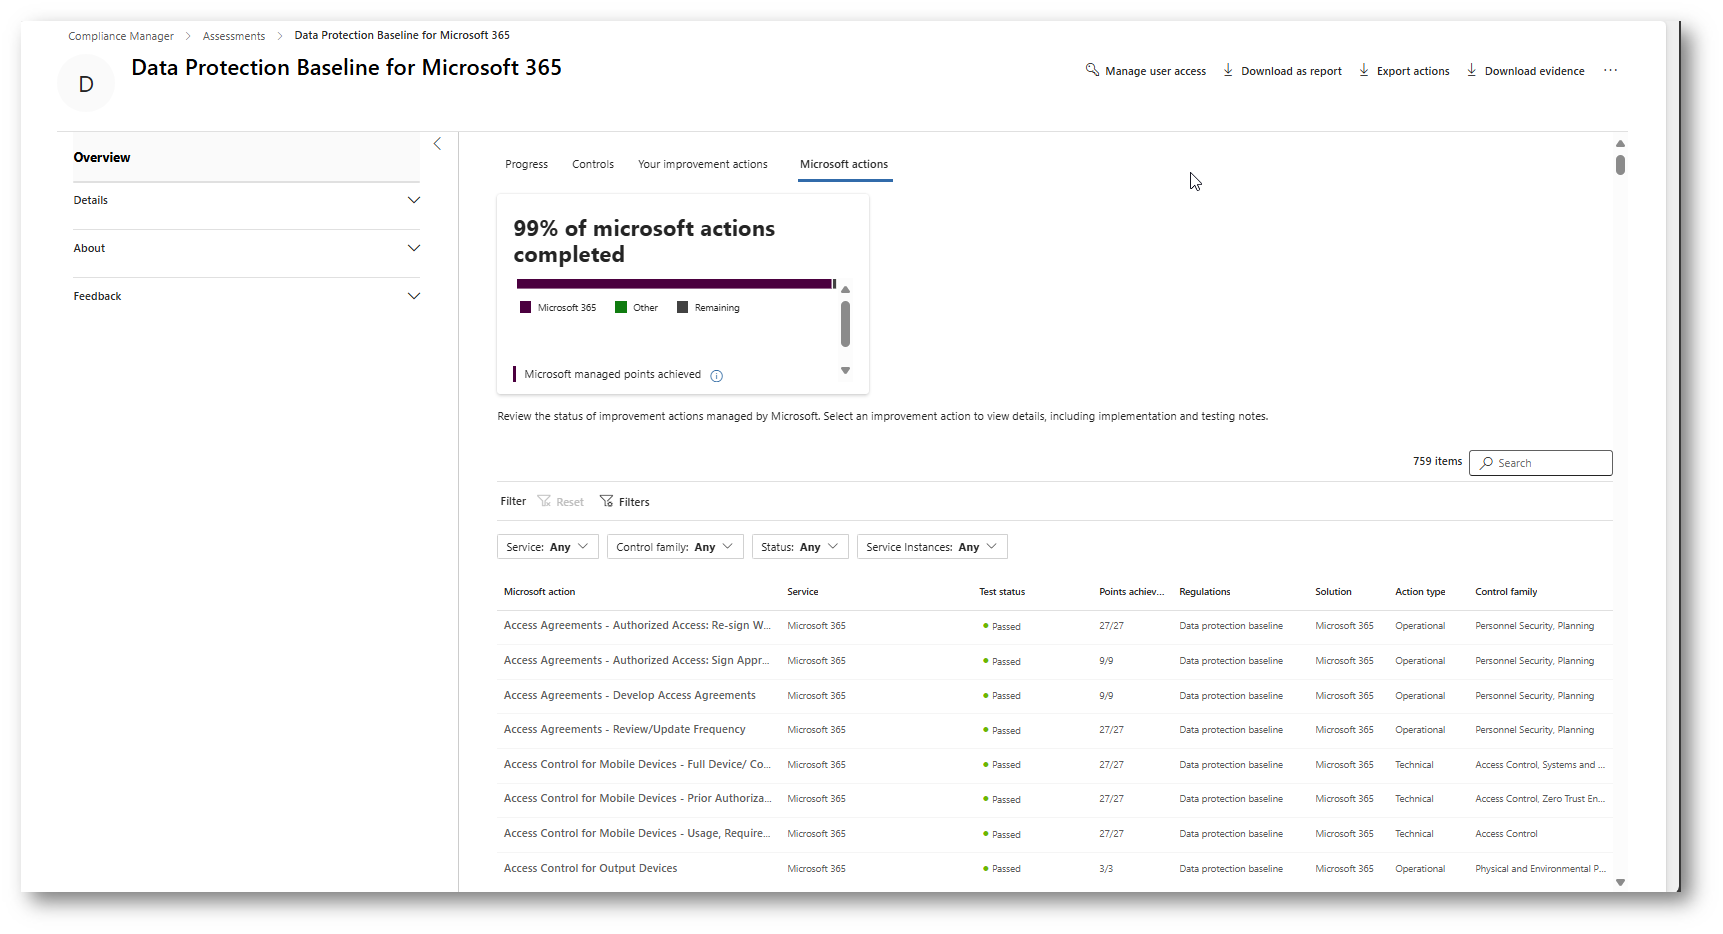Click the Download evidence arrow icon

pyautogui.click(x=1471, y=70)
